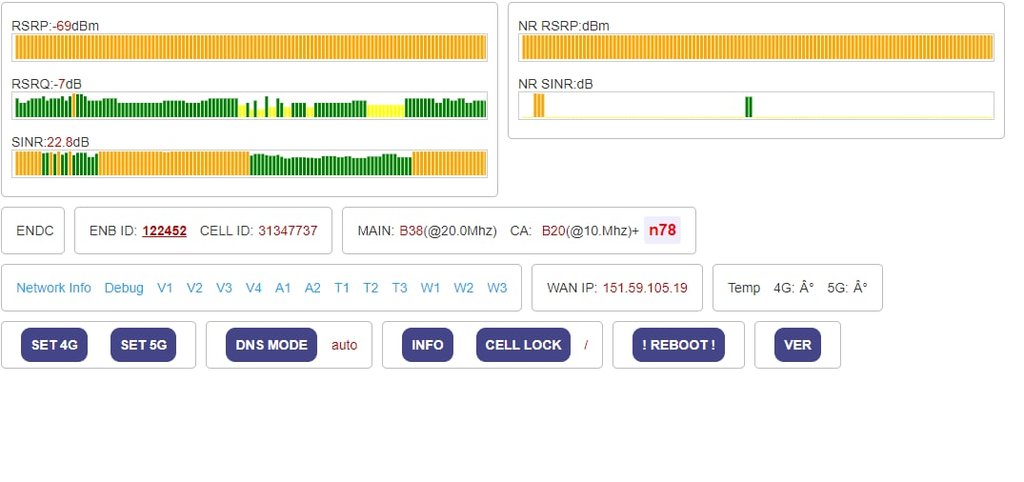The width and height of the screenshot is (1024, 482).
Task: Open the W1 link
Action: pyautogui.click(x=430, y=287)
